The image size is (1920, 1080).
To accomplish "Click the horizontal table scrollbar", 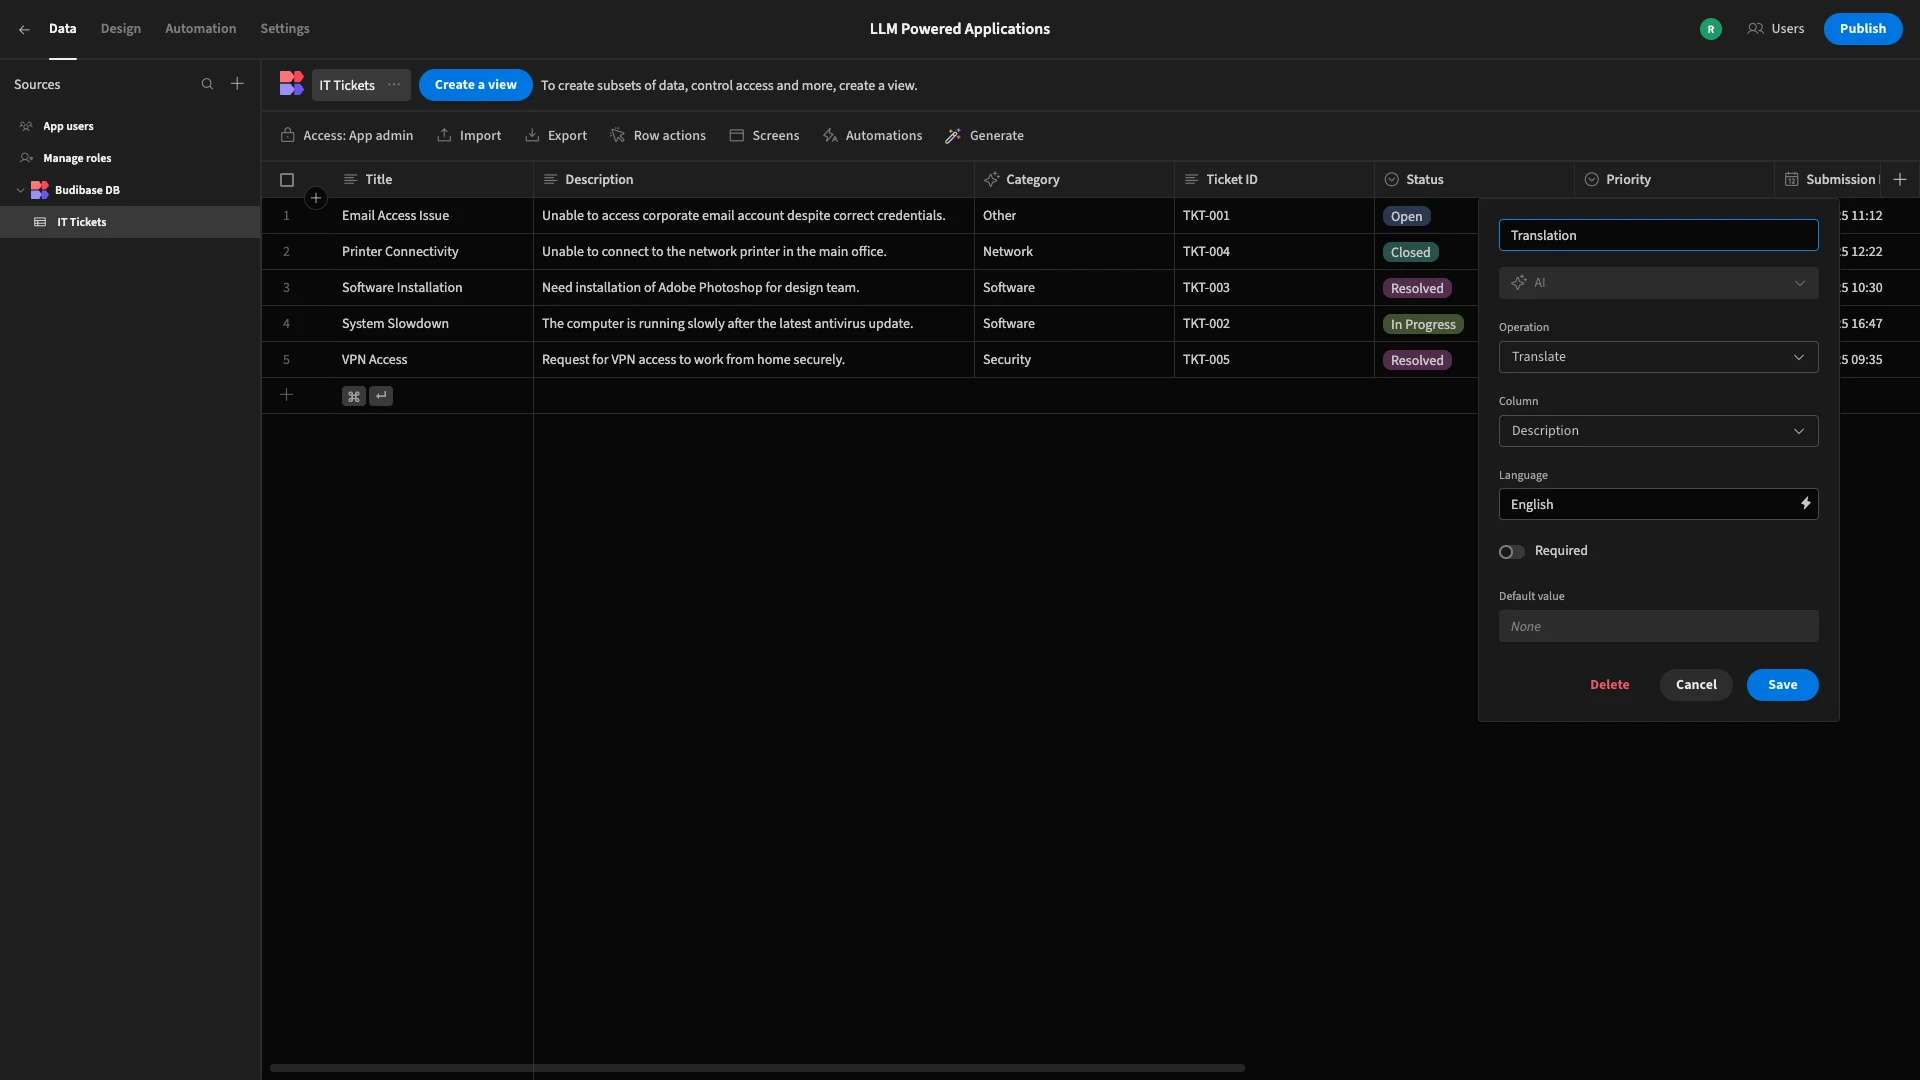I will pyautogui.click(x=757, y=1068).
